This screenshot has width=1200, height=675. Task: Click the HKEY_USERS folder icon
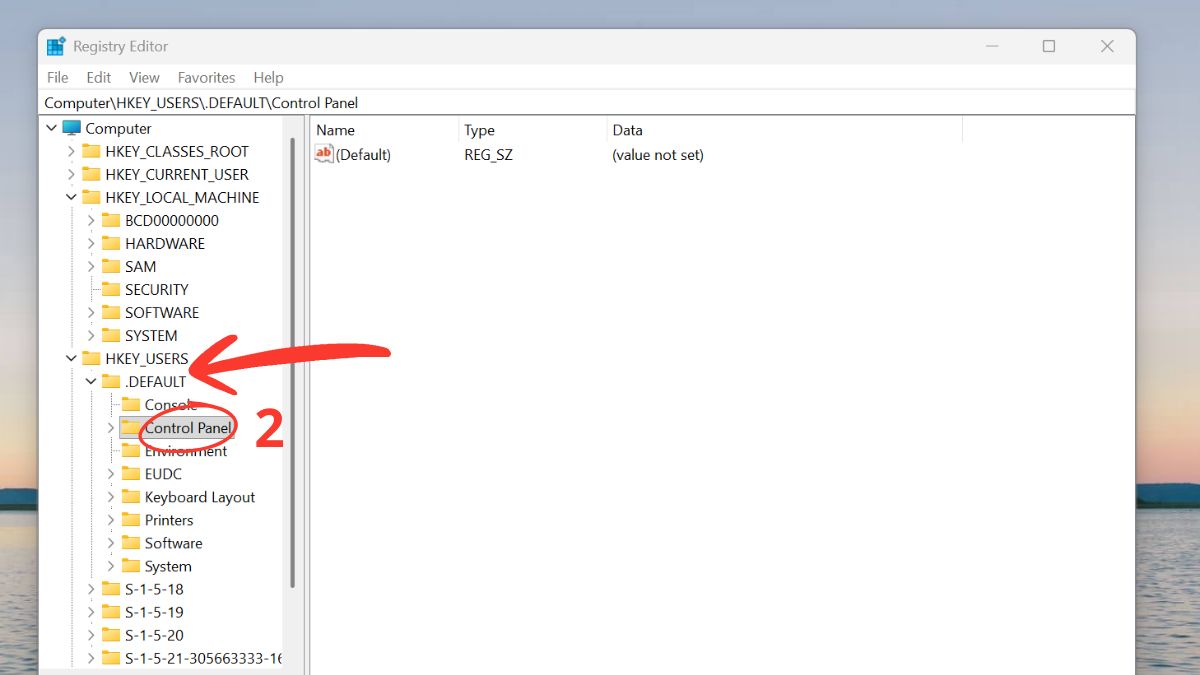91,358
